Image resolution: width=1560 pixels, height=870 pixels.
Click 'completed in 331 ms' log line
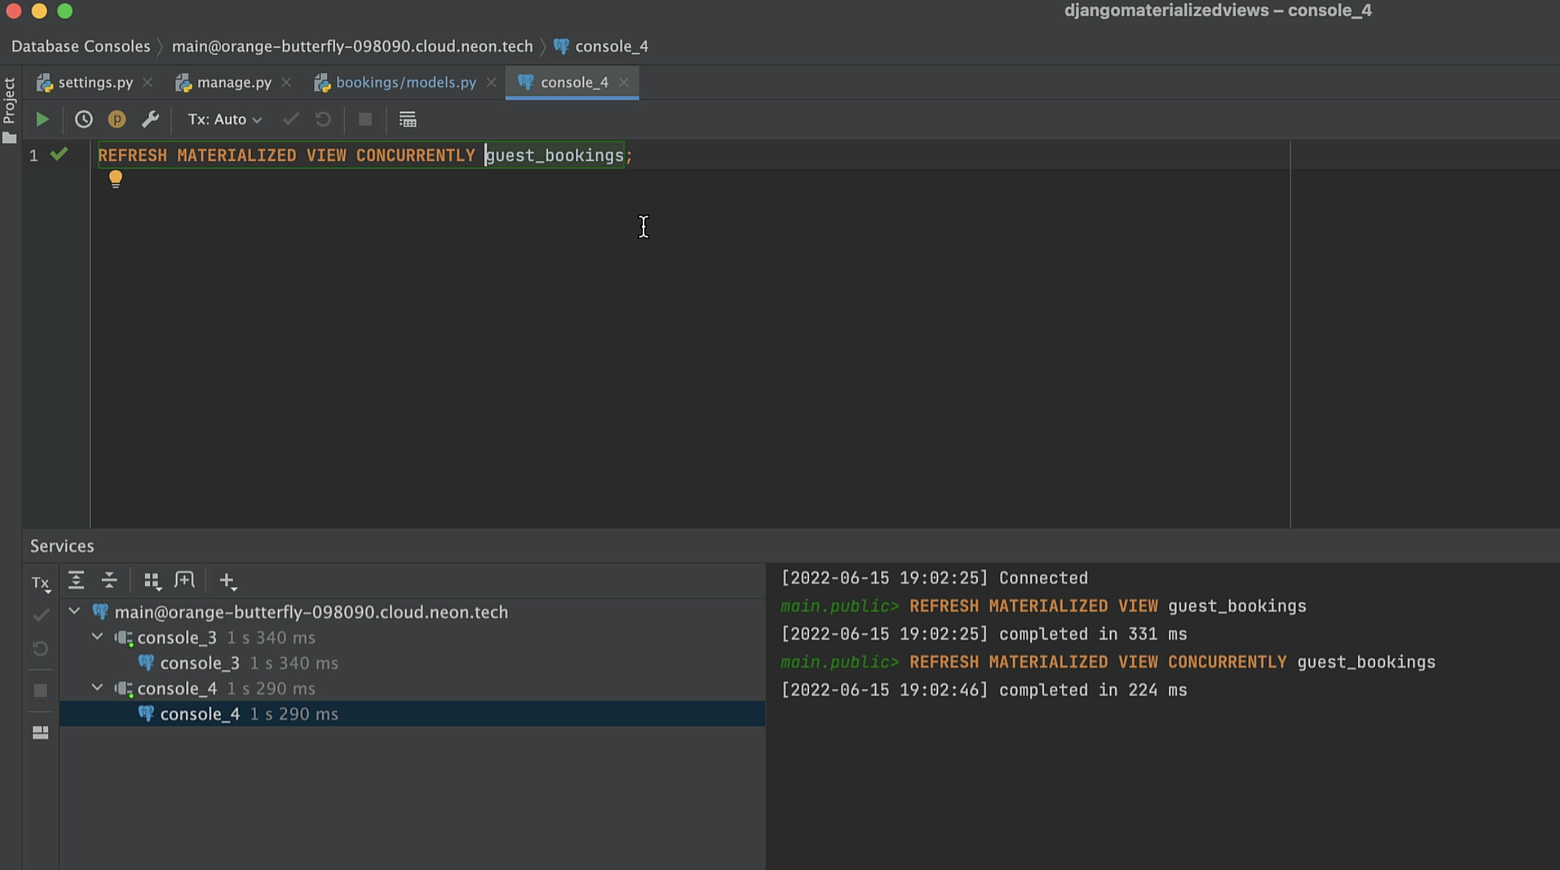point(984,634)
